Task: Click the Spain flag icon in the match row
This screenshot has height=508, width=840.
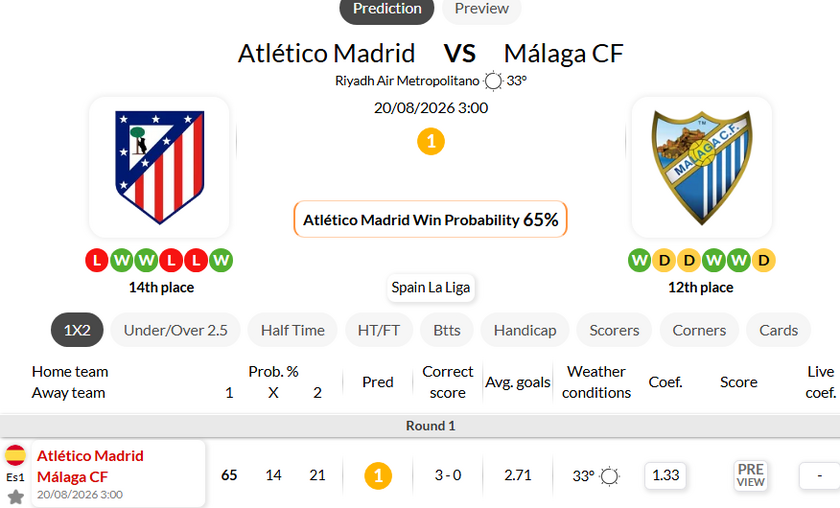Action: click(x=16, y=455)
